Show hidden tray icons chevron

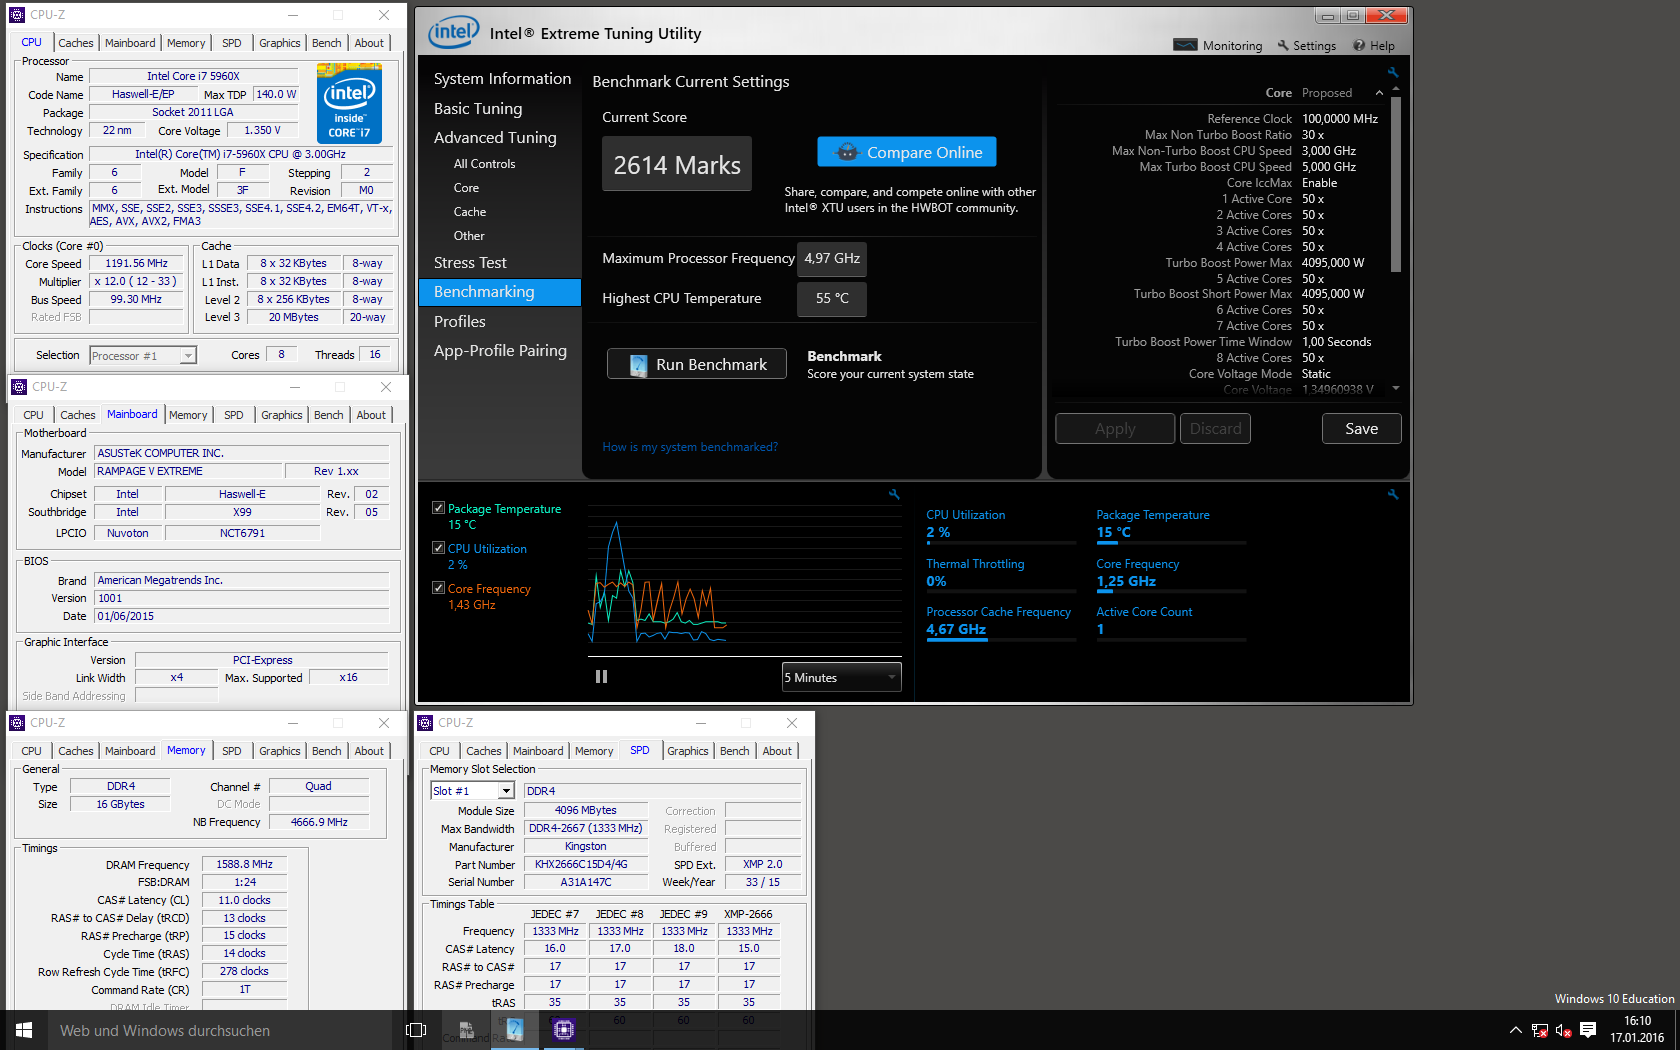click(x=1516, y=1030)
